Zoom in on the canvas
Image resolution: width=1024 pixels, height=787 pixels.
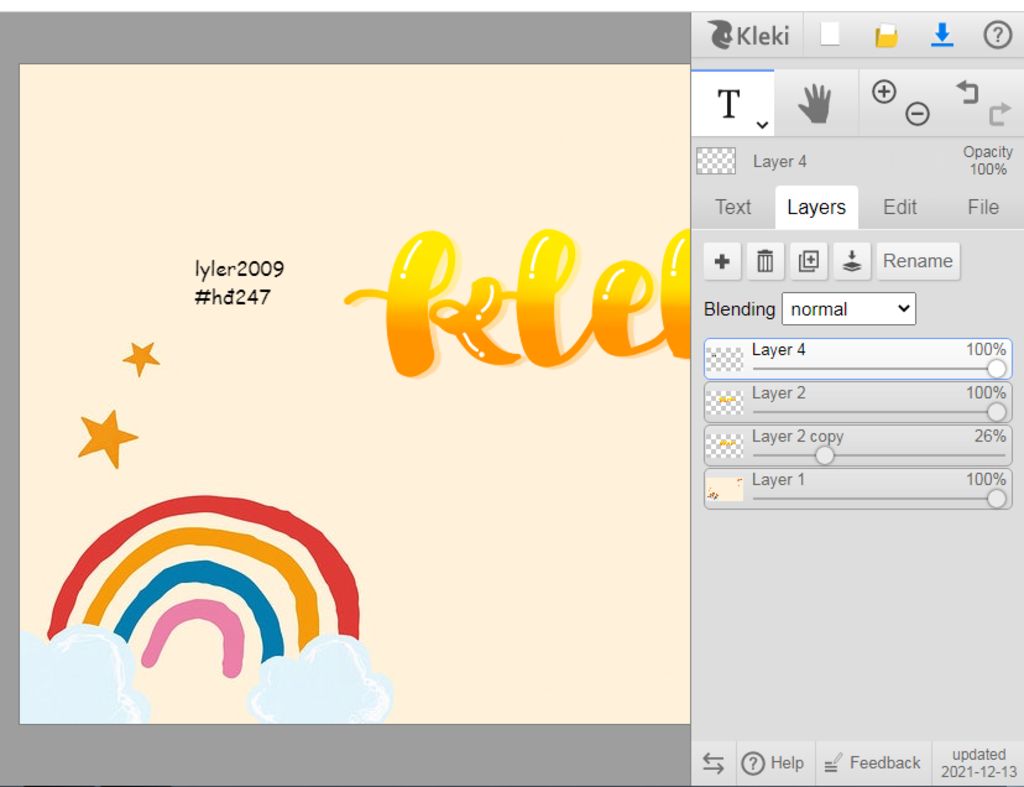(x=884, y=91)
